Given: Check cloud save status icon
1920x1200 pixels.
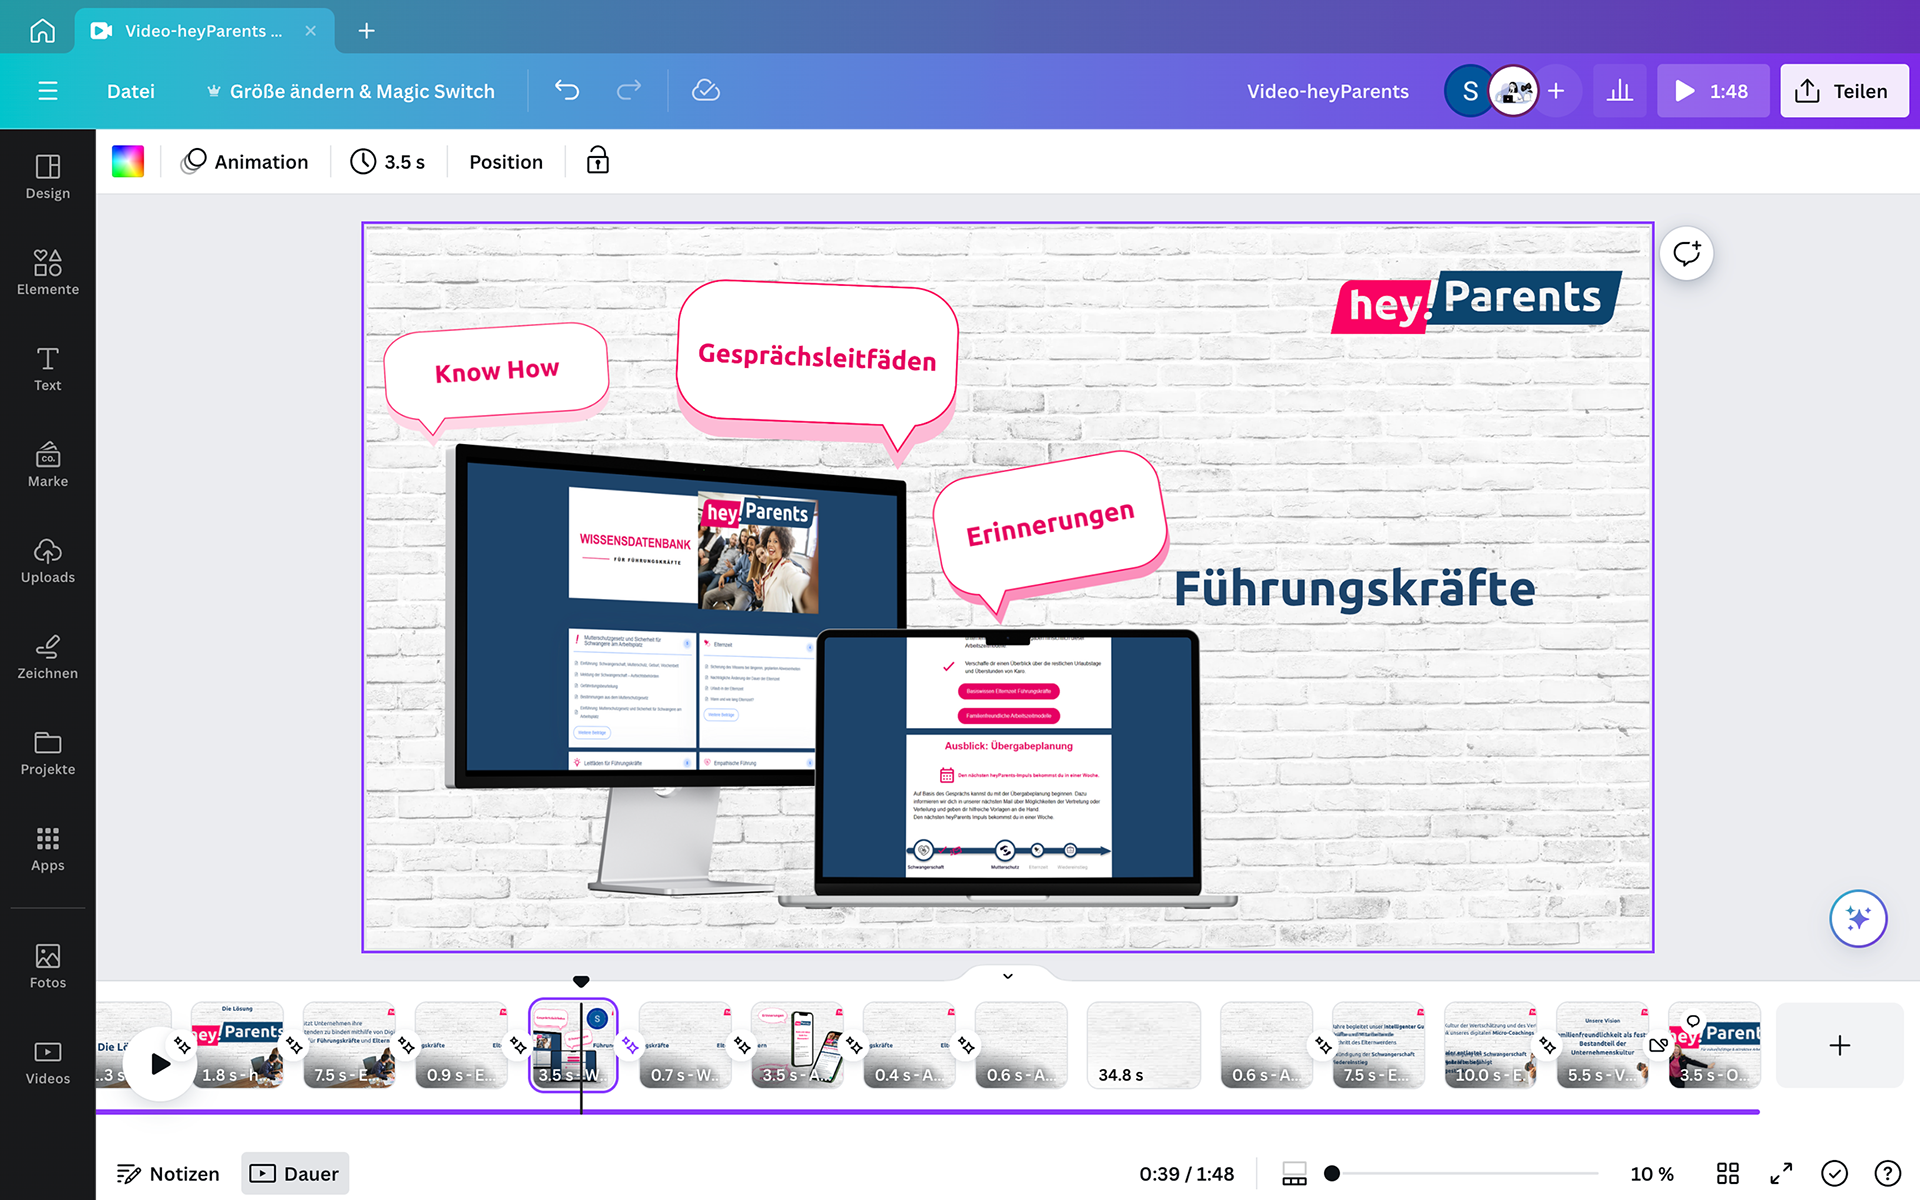Looking at the screenshot, I should 706,91.
